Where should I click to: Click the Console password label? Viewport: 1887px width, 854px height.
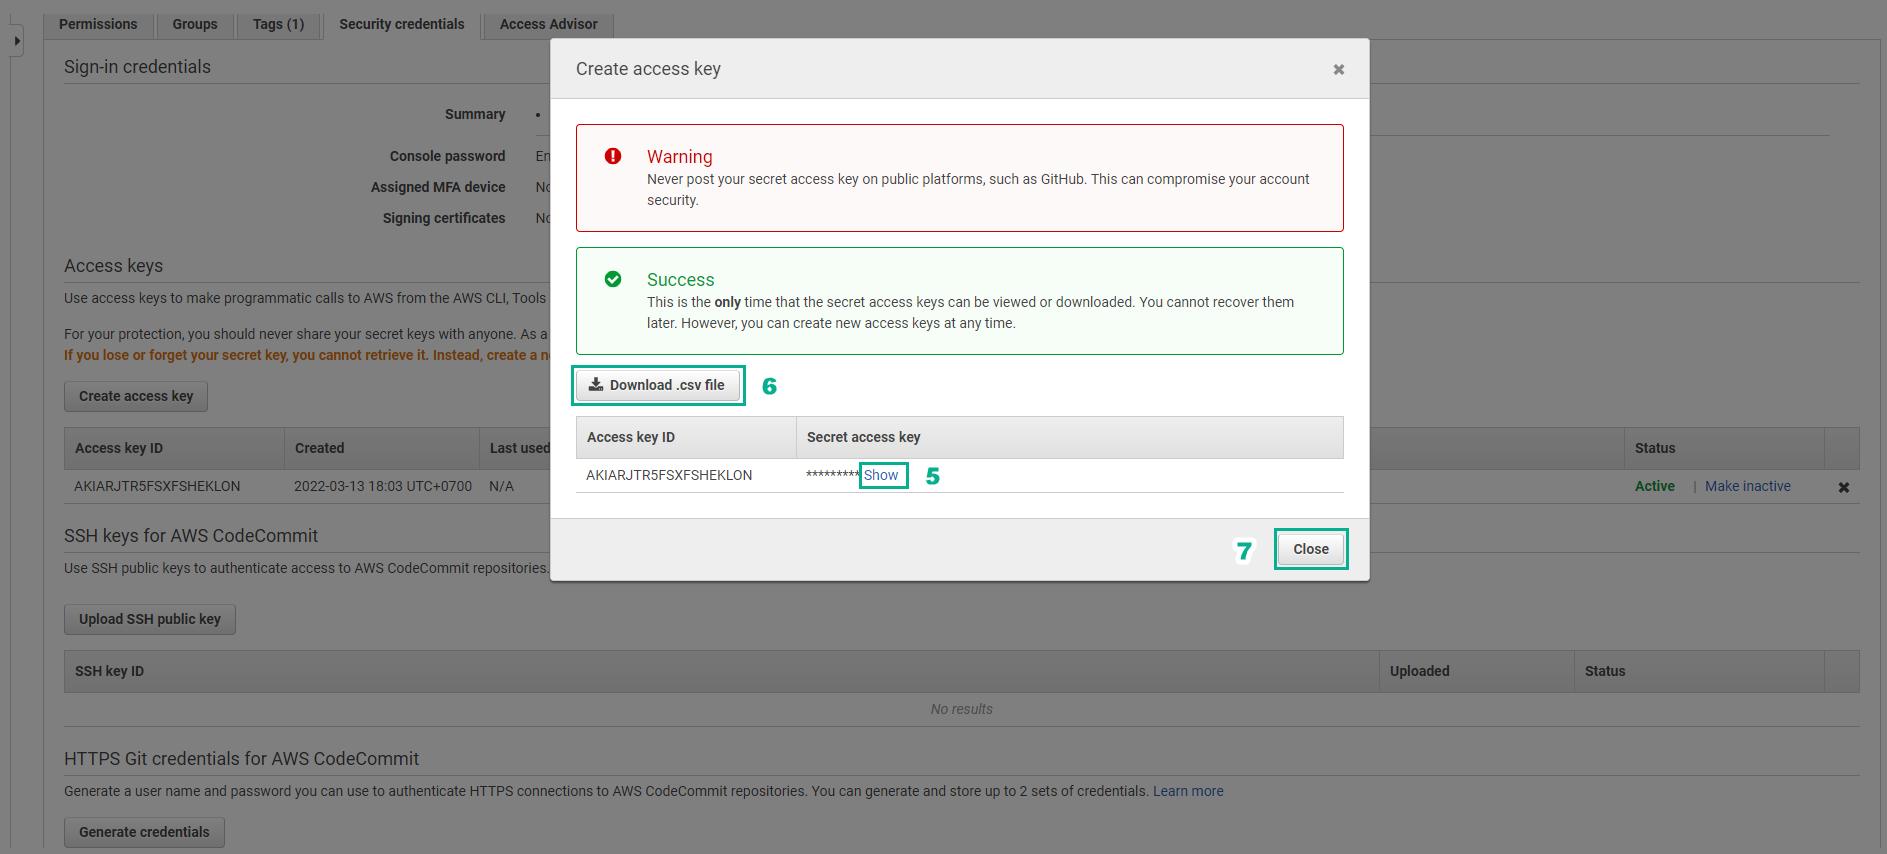tap(447, 156)
